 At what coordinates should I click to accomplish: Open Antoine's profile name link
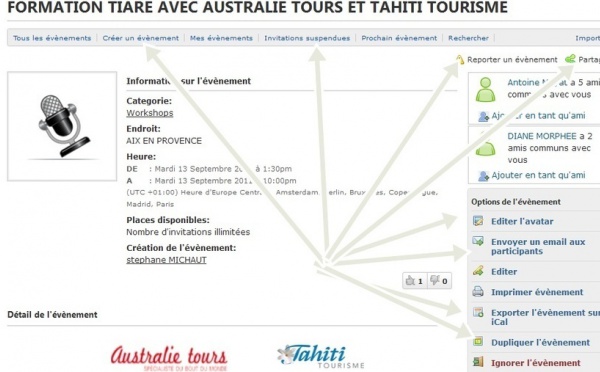[x=537, y=82]
